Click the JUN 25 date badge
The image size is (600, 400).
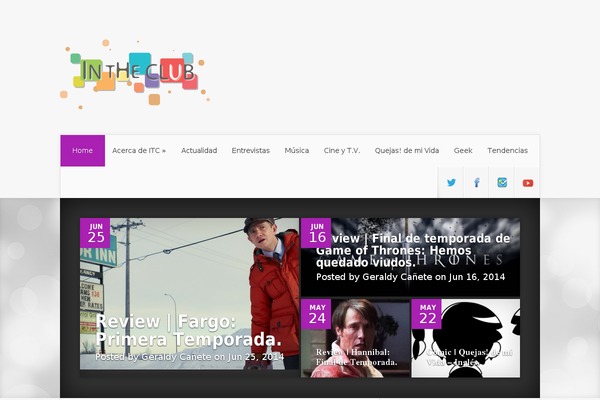click(95, 233)
